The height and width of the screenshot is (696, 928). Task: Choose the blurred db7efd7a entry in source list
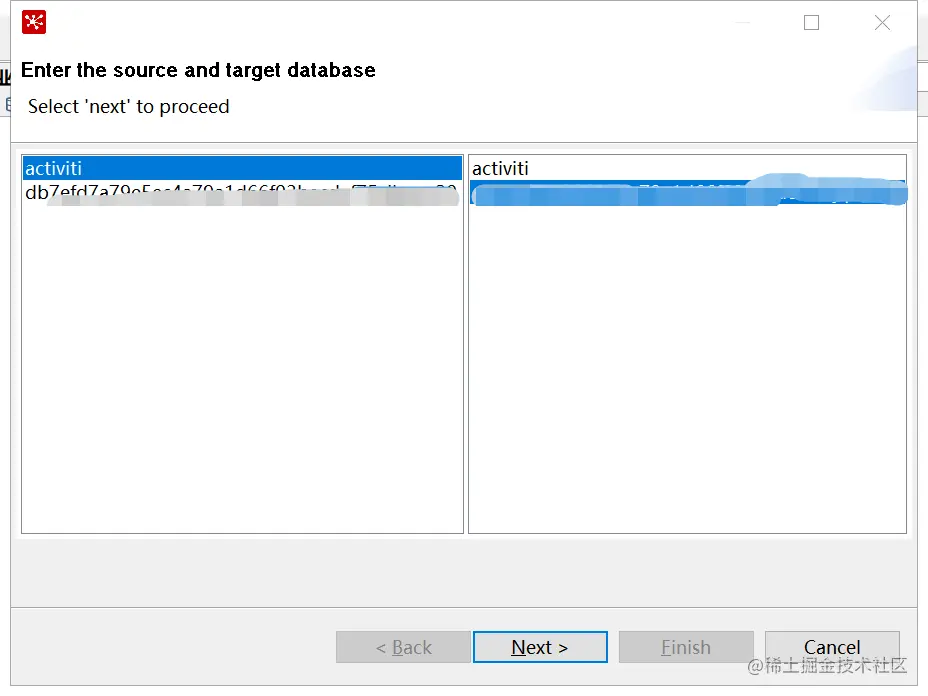(242, 193)
